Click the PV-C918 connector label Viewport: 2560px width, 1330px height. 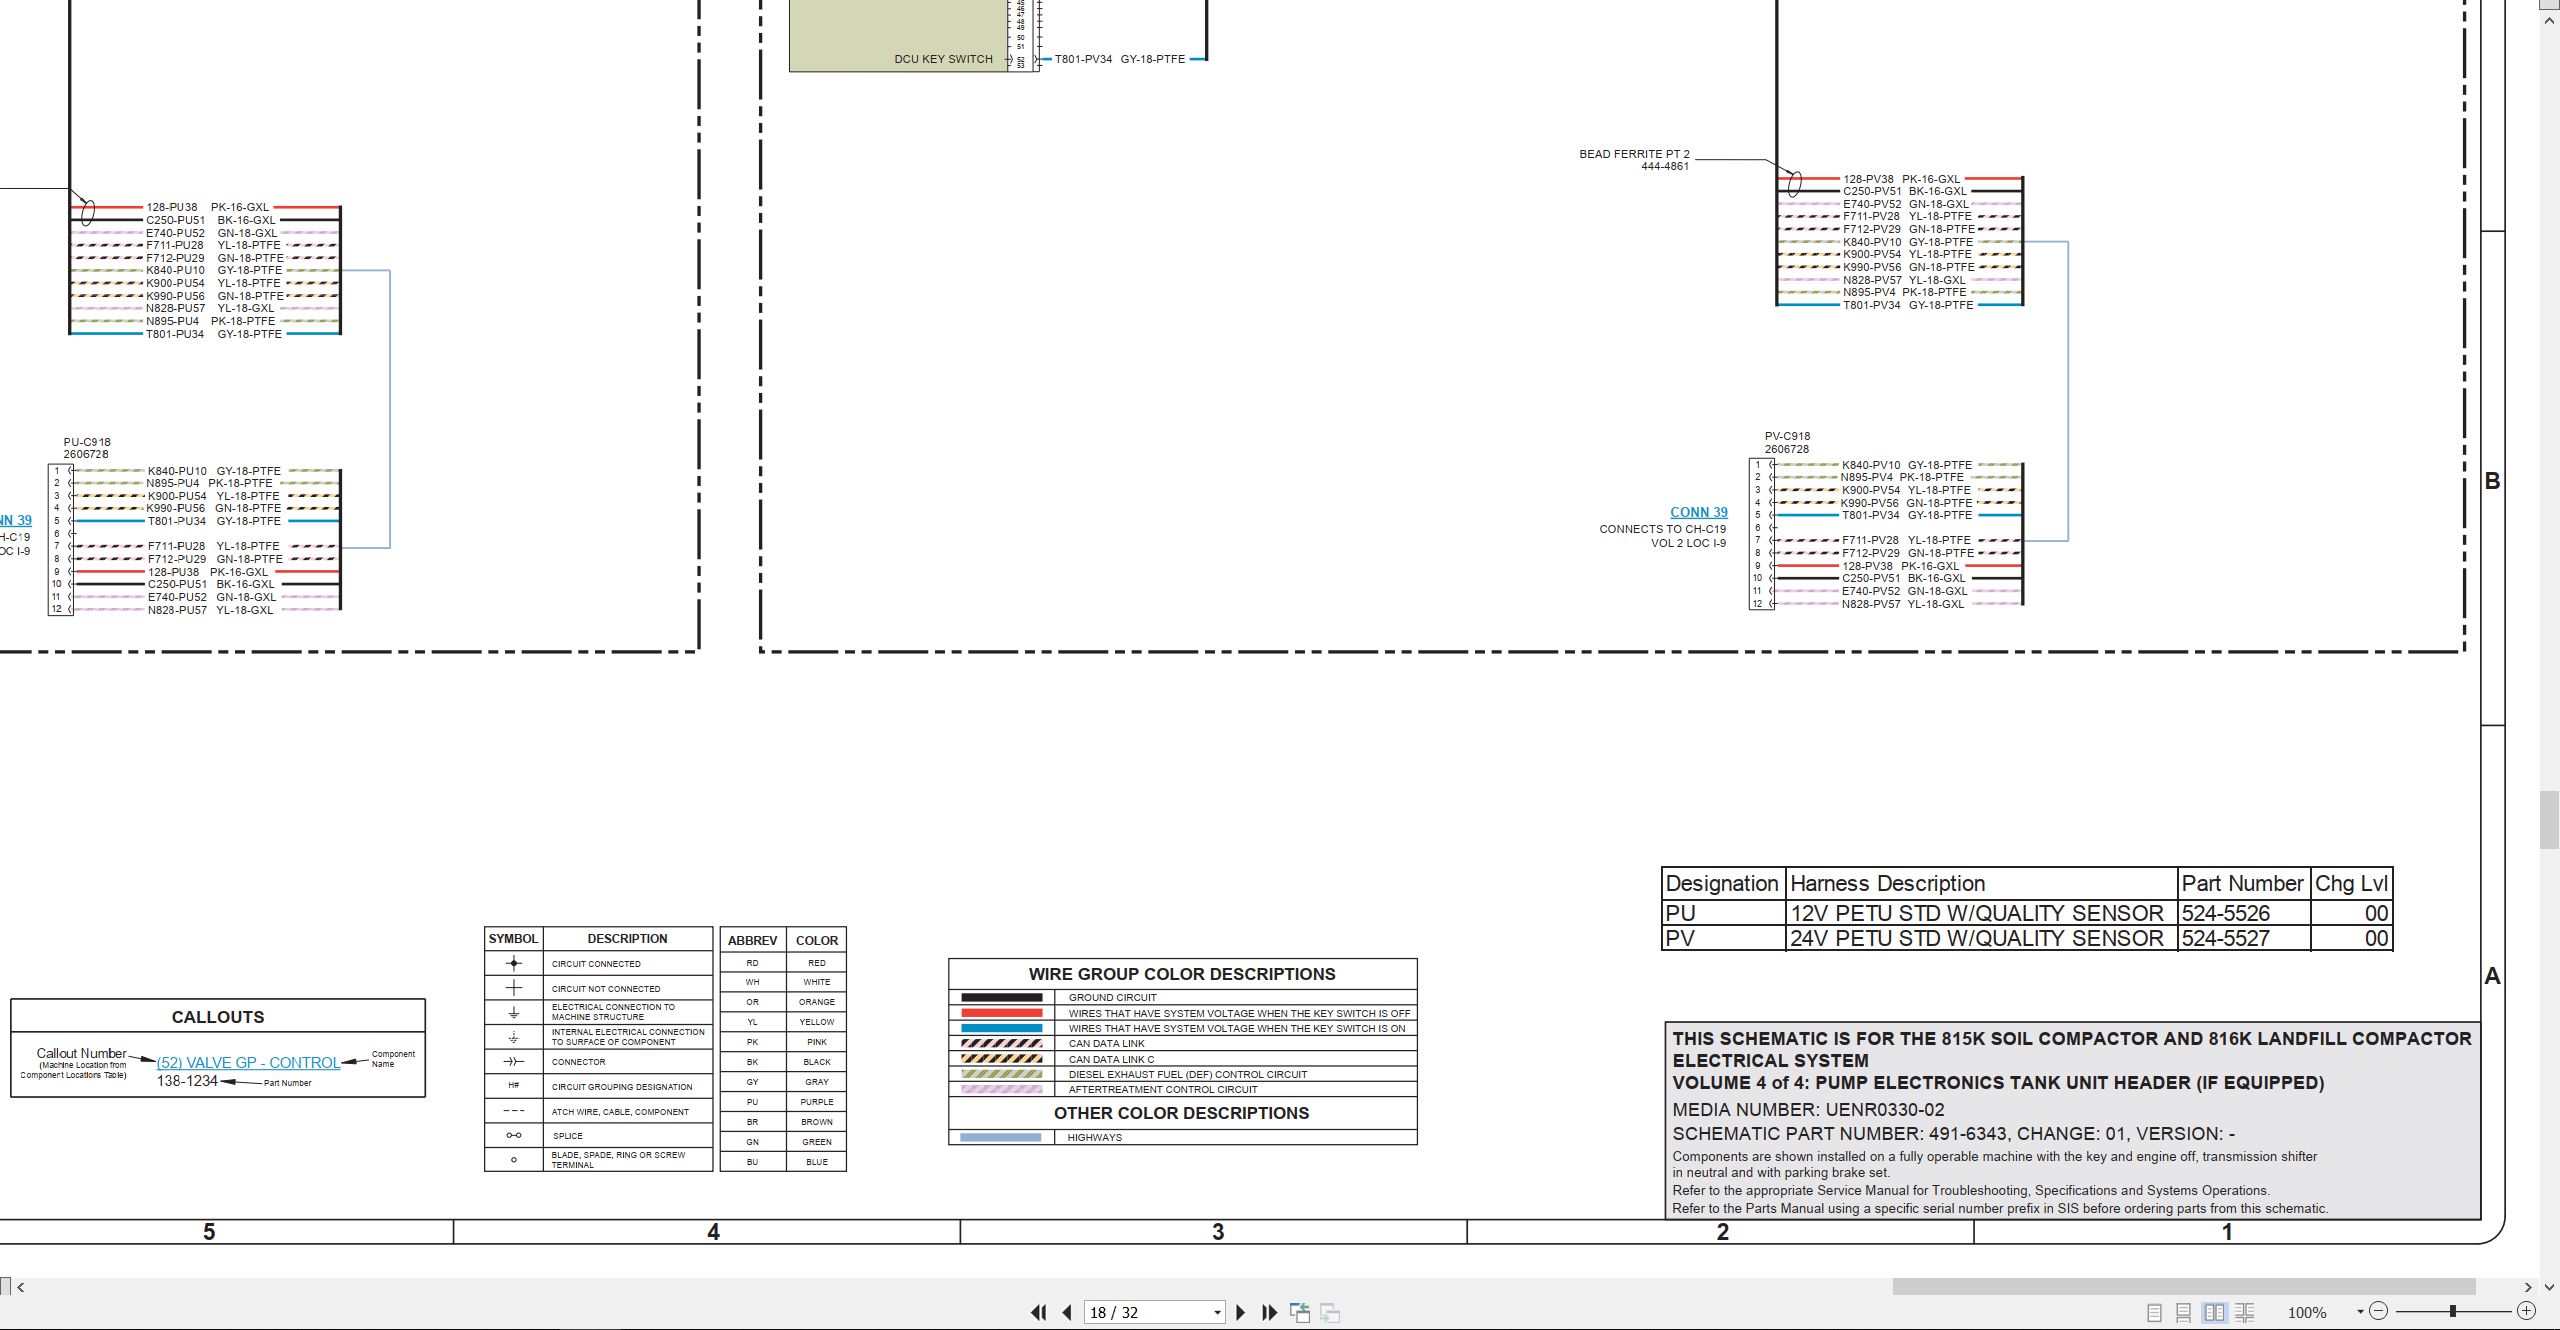[1787, 436]
